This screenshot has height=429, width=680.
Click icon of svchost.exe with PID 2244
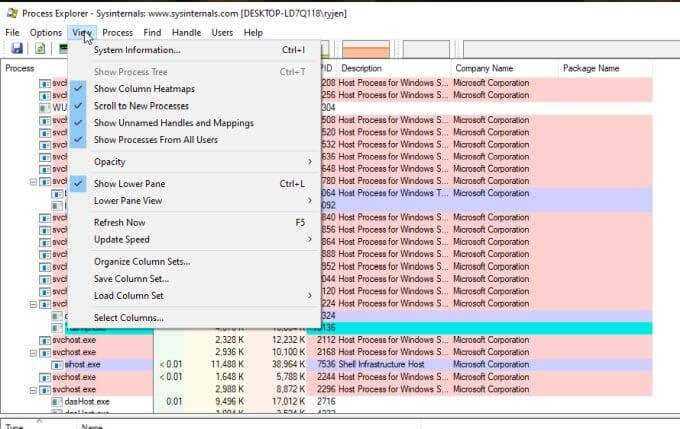pyautogui.click(x=44, y=377)
